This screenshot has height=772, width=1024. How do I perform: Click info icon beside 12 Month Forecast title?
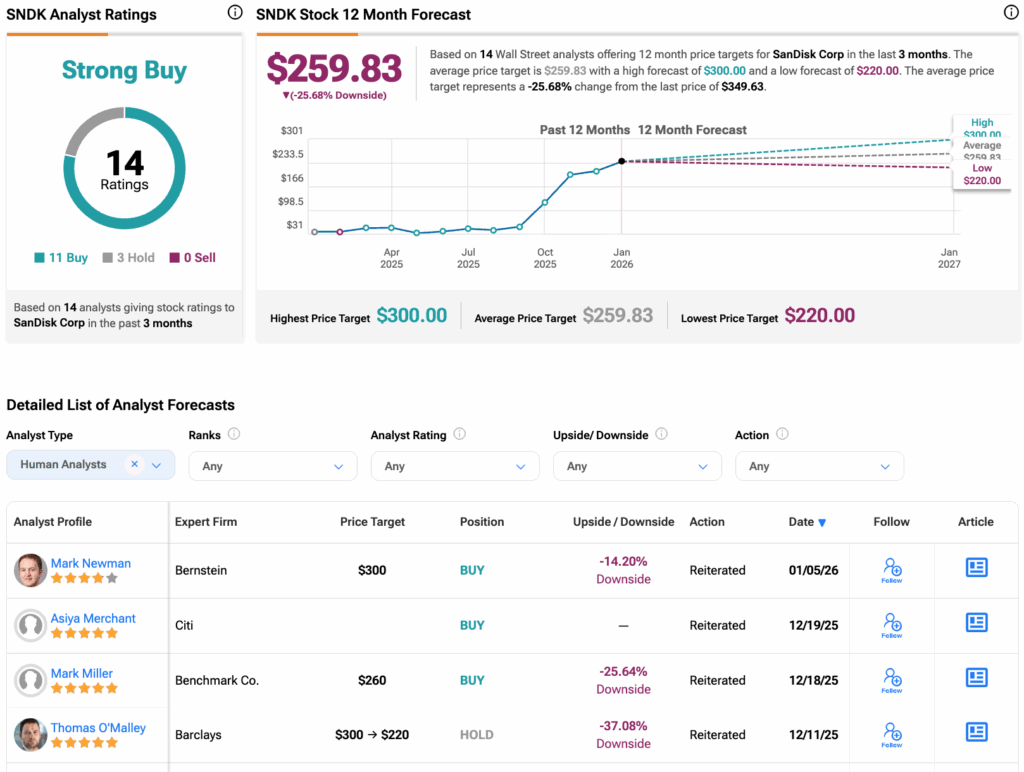(x=1011, y=13)
